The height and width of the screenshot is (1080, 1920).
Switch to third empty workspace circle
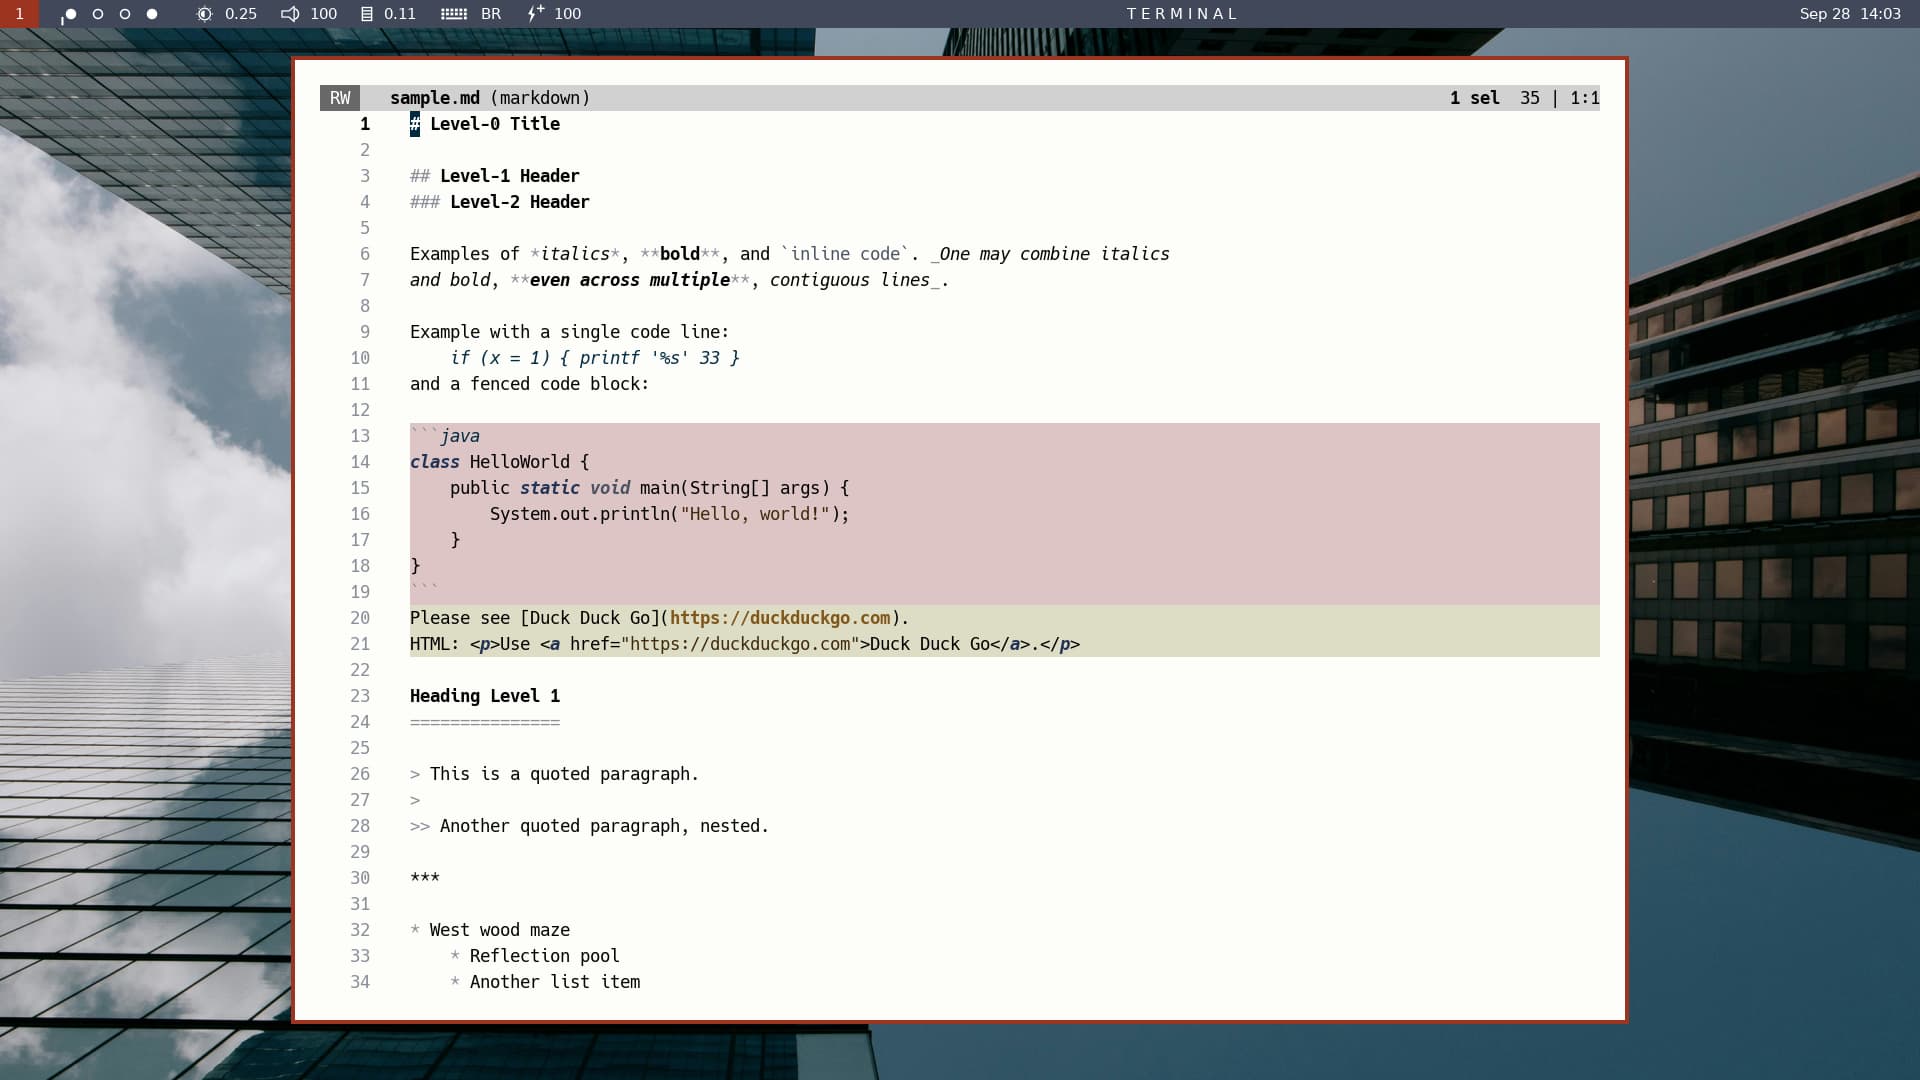click(125, 14)
